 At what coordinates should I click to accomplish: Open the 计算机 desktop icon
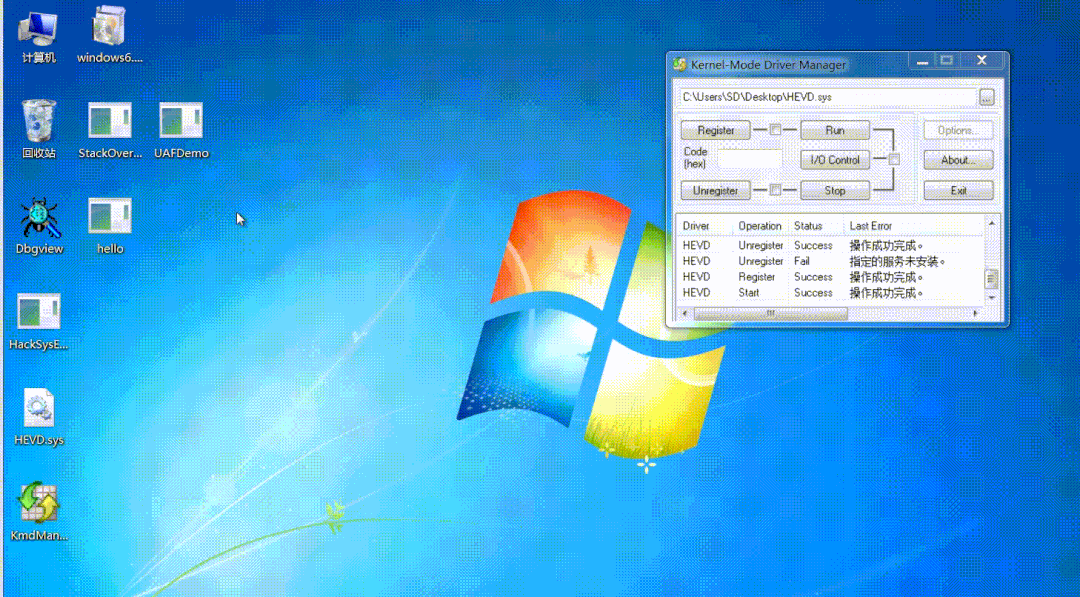coord(38,37)
